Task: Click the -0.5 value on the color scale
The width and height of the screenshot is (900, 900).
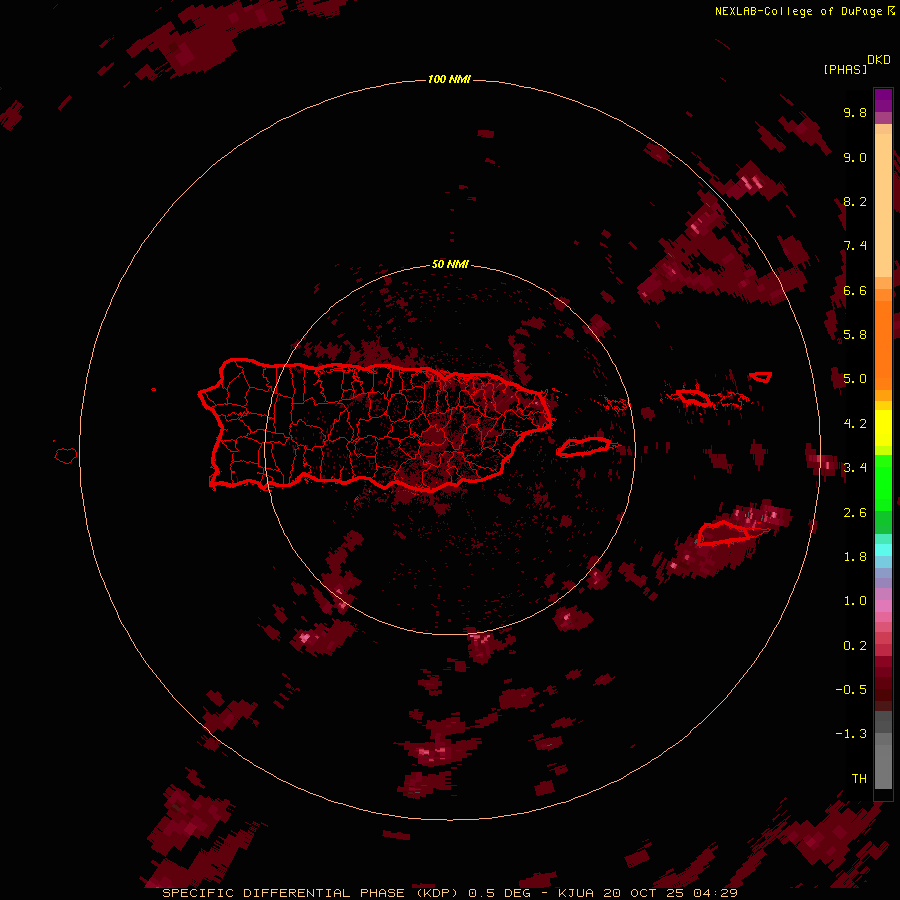Action: (x=851, y=690)
